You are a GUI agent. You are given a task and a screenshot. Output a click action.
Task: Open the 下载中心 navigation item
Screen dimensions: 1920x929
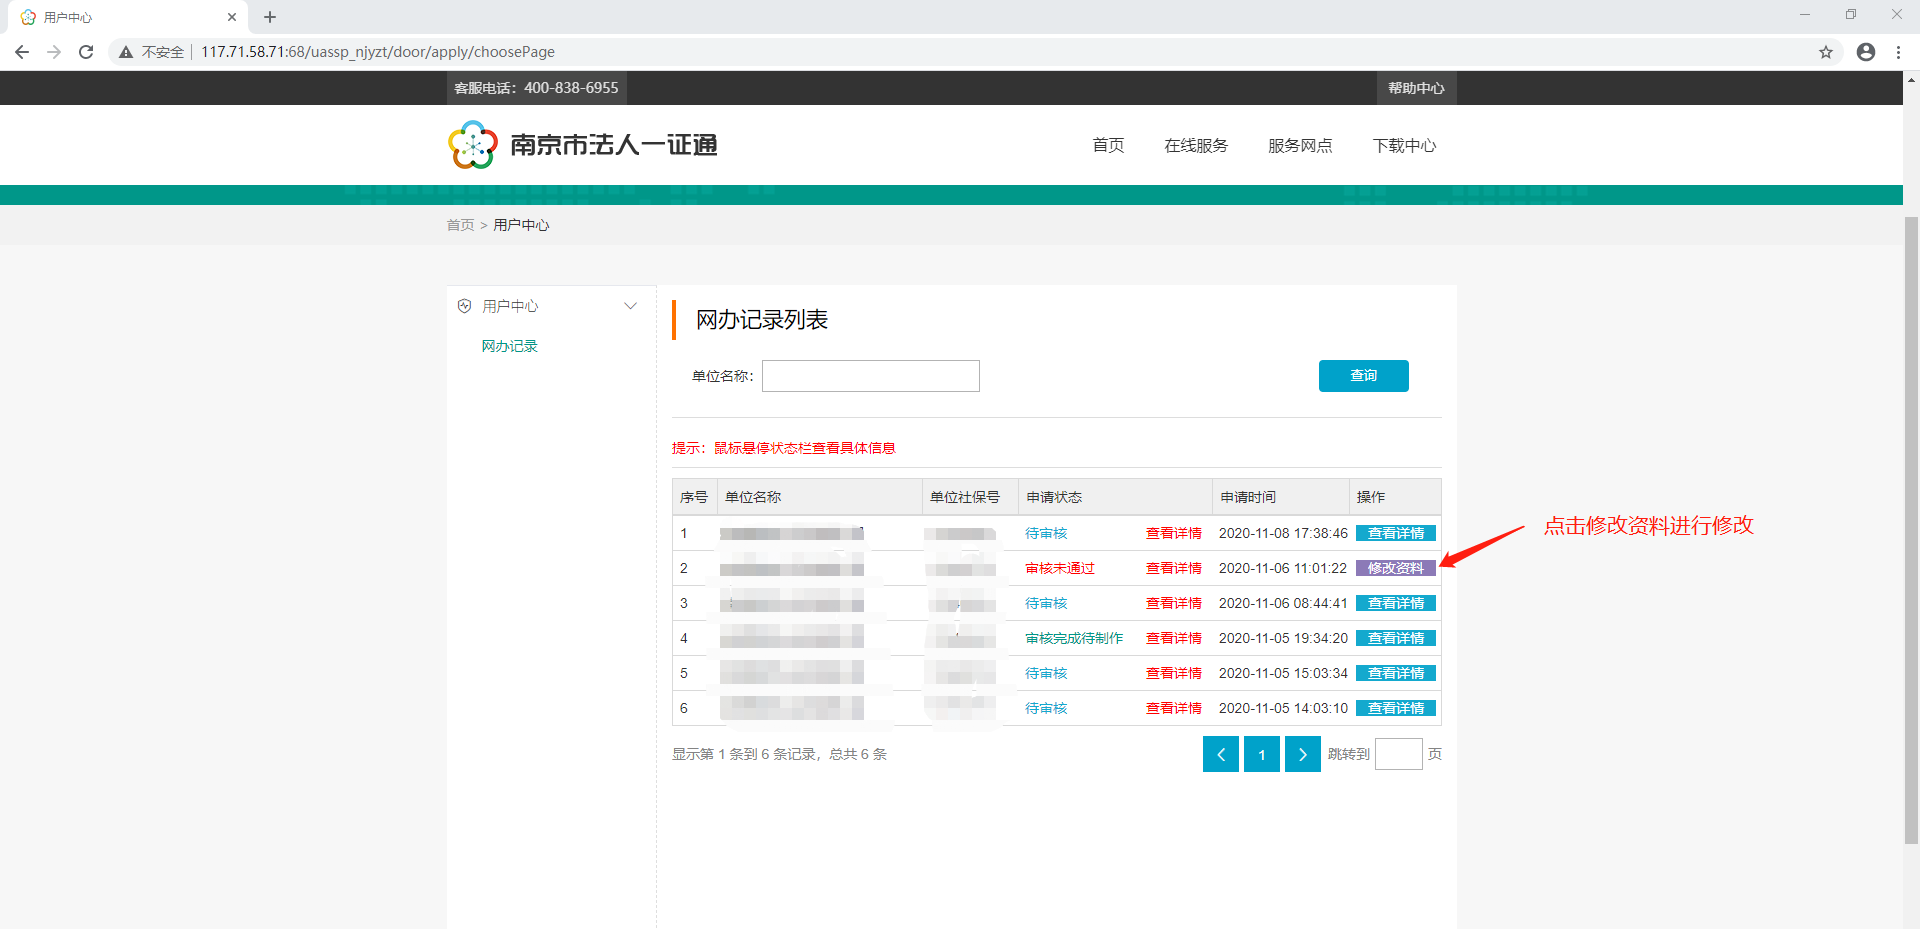(1404, 146)
